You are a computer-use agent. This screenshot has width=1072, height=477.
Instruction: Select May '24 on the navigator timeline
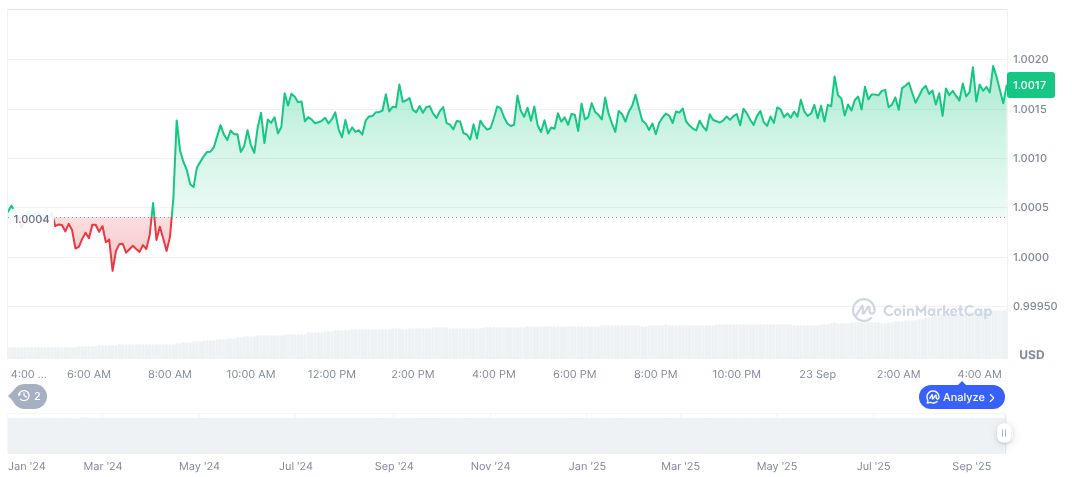coord(199,466)
